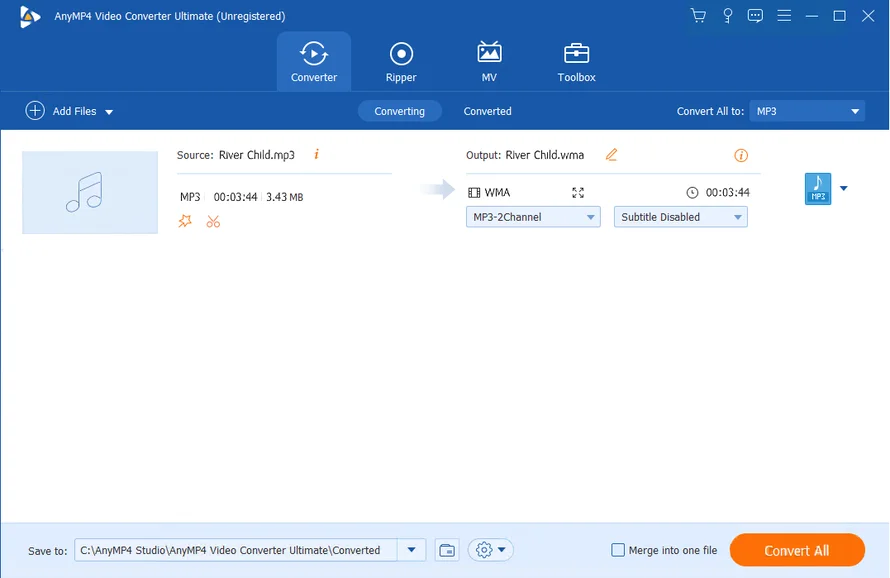Click the Save to path field
This screenshot has width=890, height=578.
pos(236,550)
